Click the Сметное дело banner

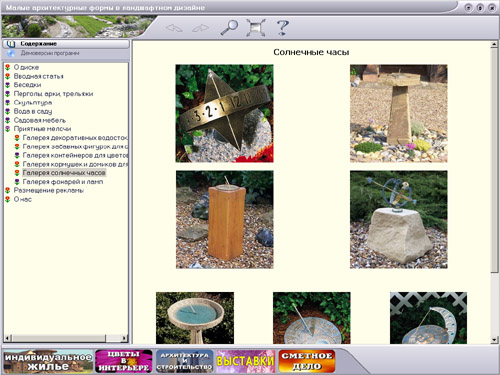coord(307,361)
